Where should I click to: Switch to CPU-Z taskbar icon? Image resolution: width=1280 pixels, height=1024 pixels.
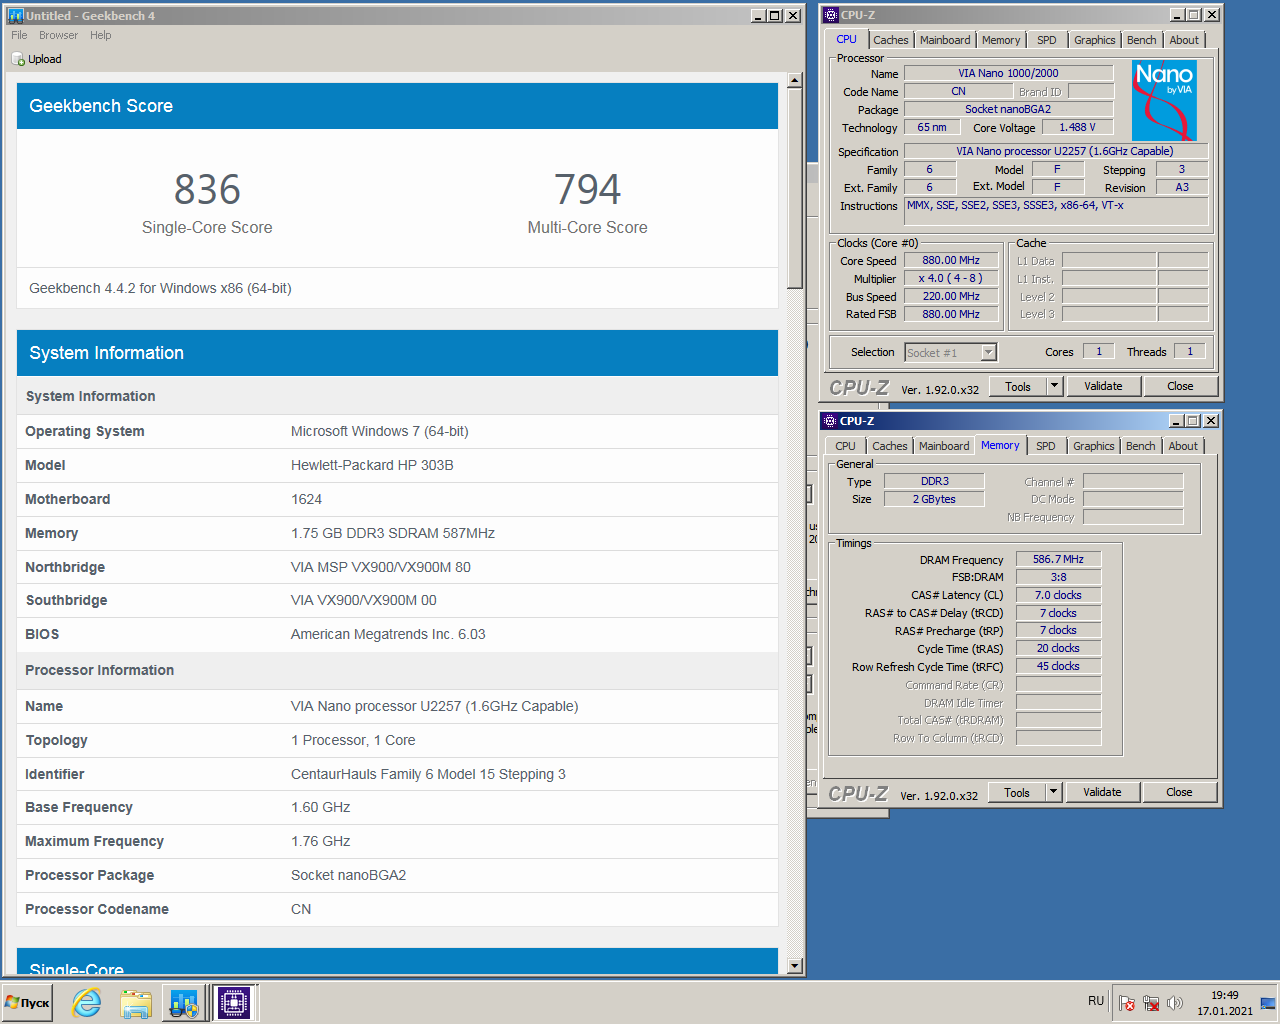pyautogui.click(x=234, y=1003)
